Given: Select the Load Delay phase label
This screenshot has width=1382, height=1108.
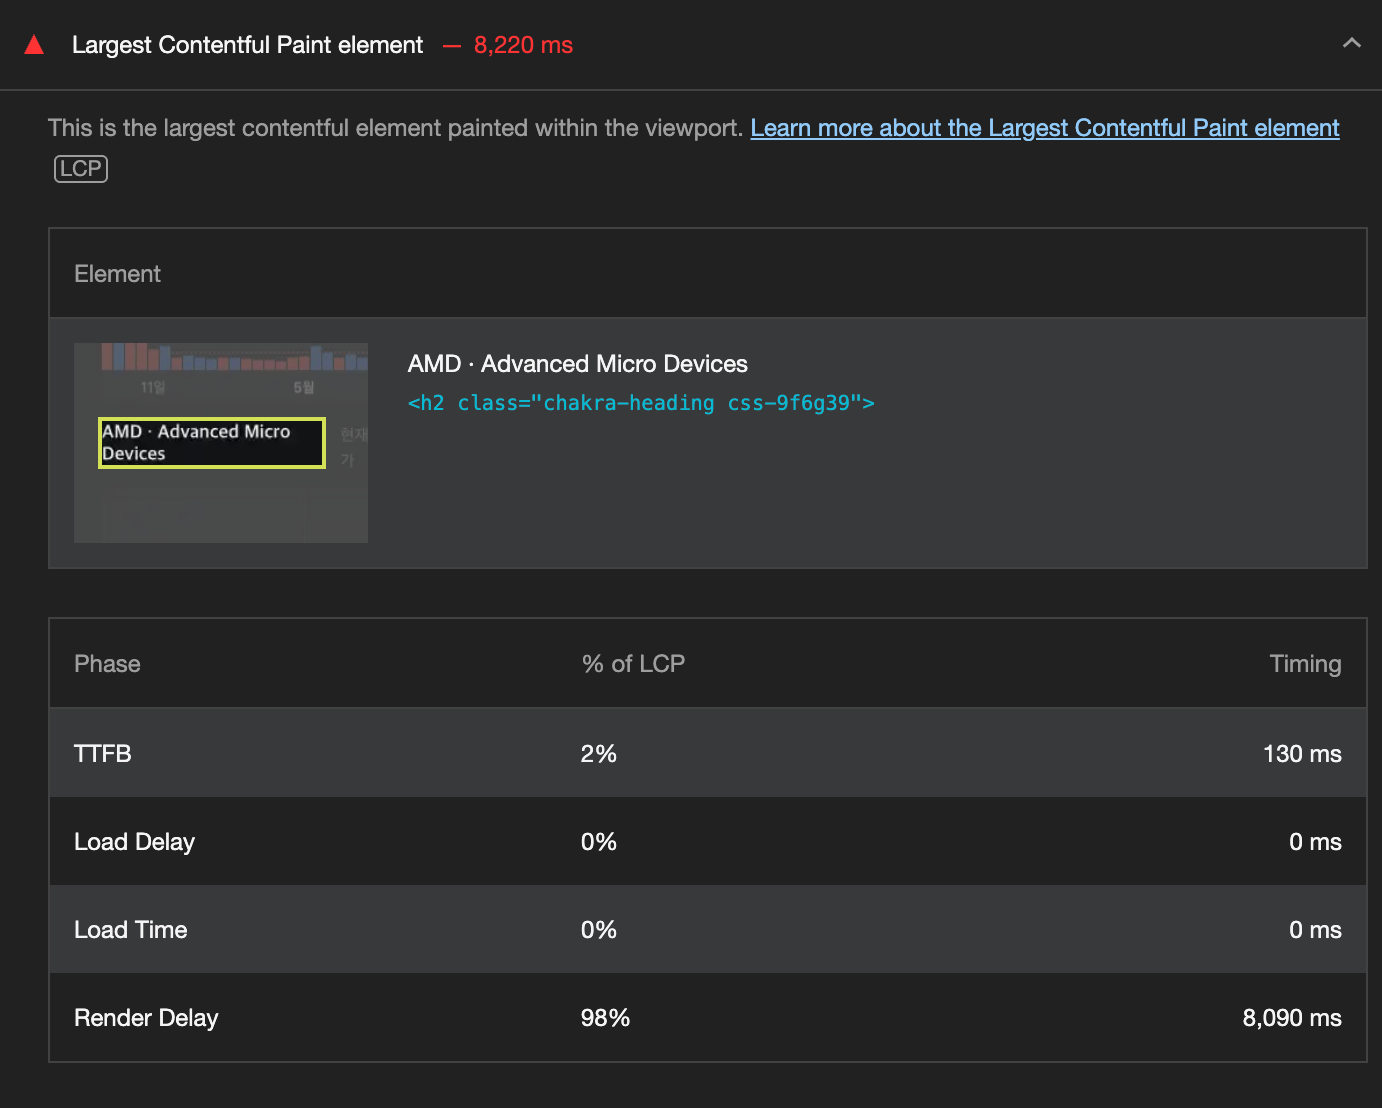Looking at the screenshot, I should click(134, 842).
